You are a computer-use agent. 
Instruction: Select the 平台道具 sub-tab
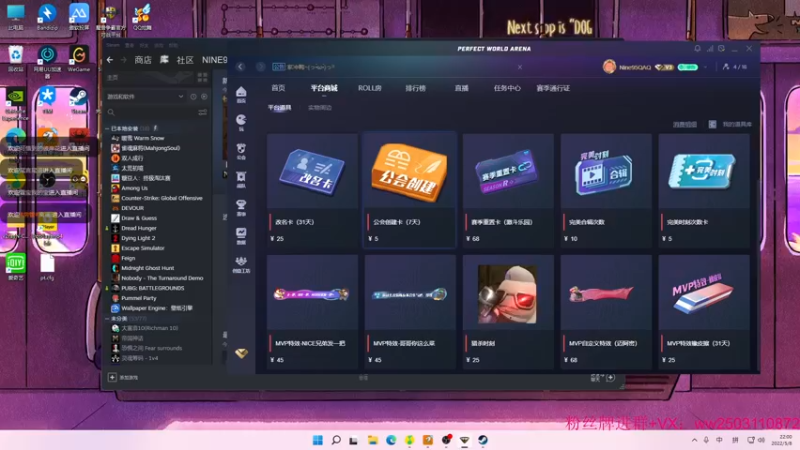pos(280,108)
